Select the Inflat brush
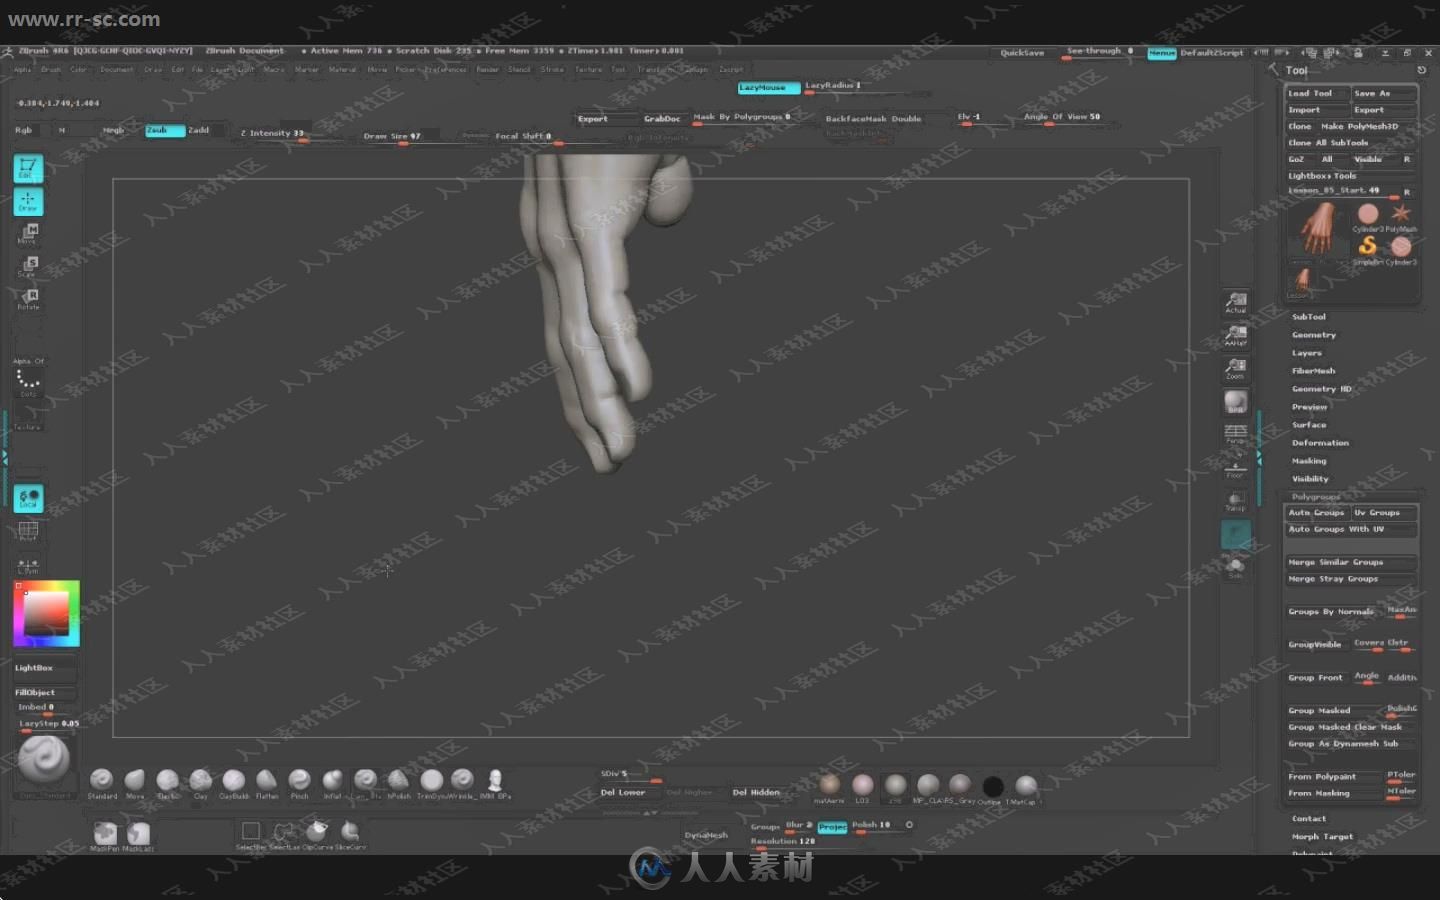The image size is (1440, 900). pyautogui.click(x=332, y=781)
